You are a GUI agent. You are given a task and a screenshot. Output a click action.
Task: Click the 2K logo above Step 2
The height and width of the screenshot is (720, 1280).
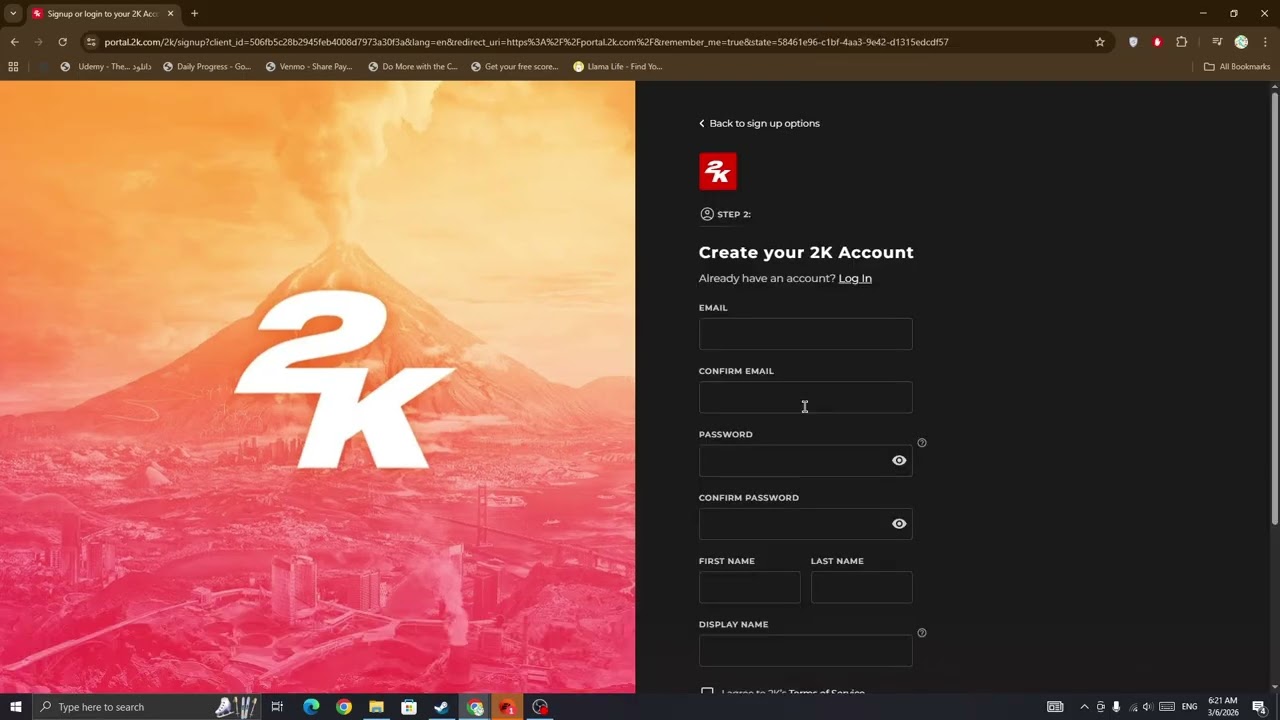[717, 171]
